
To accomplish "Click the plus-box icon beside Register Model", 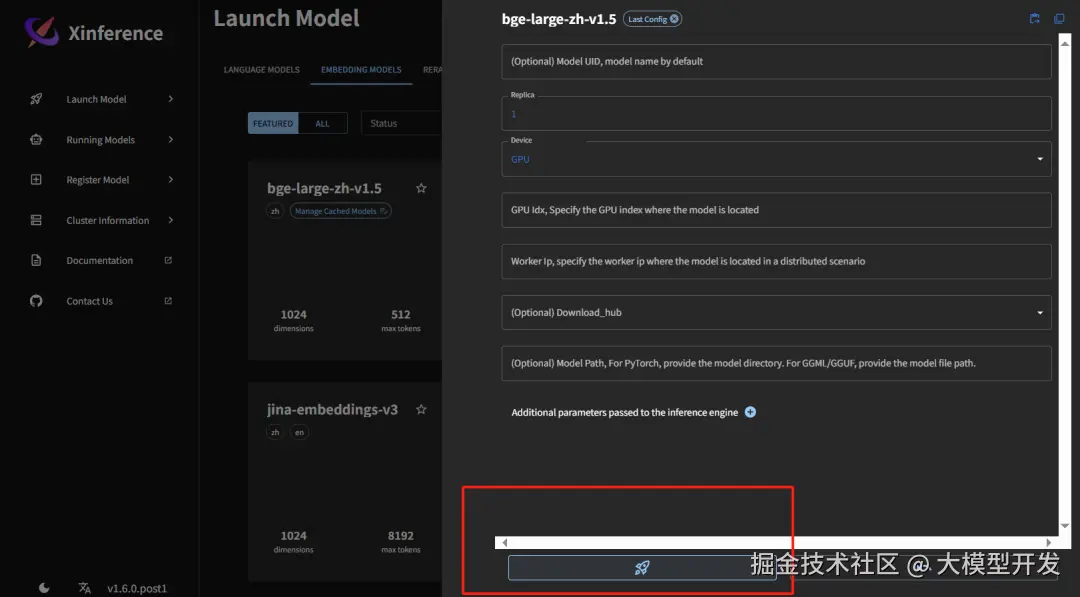I will click(x=37, y=180).
